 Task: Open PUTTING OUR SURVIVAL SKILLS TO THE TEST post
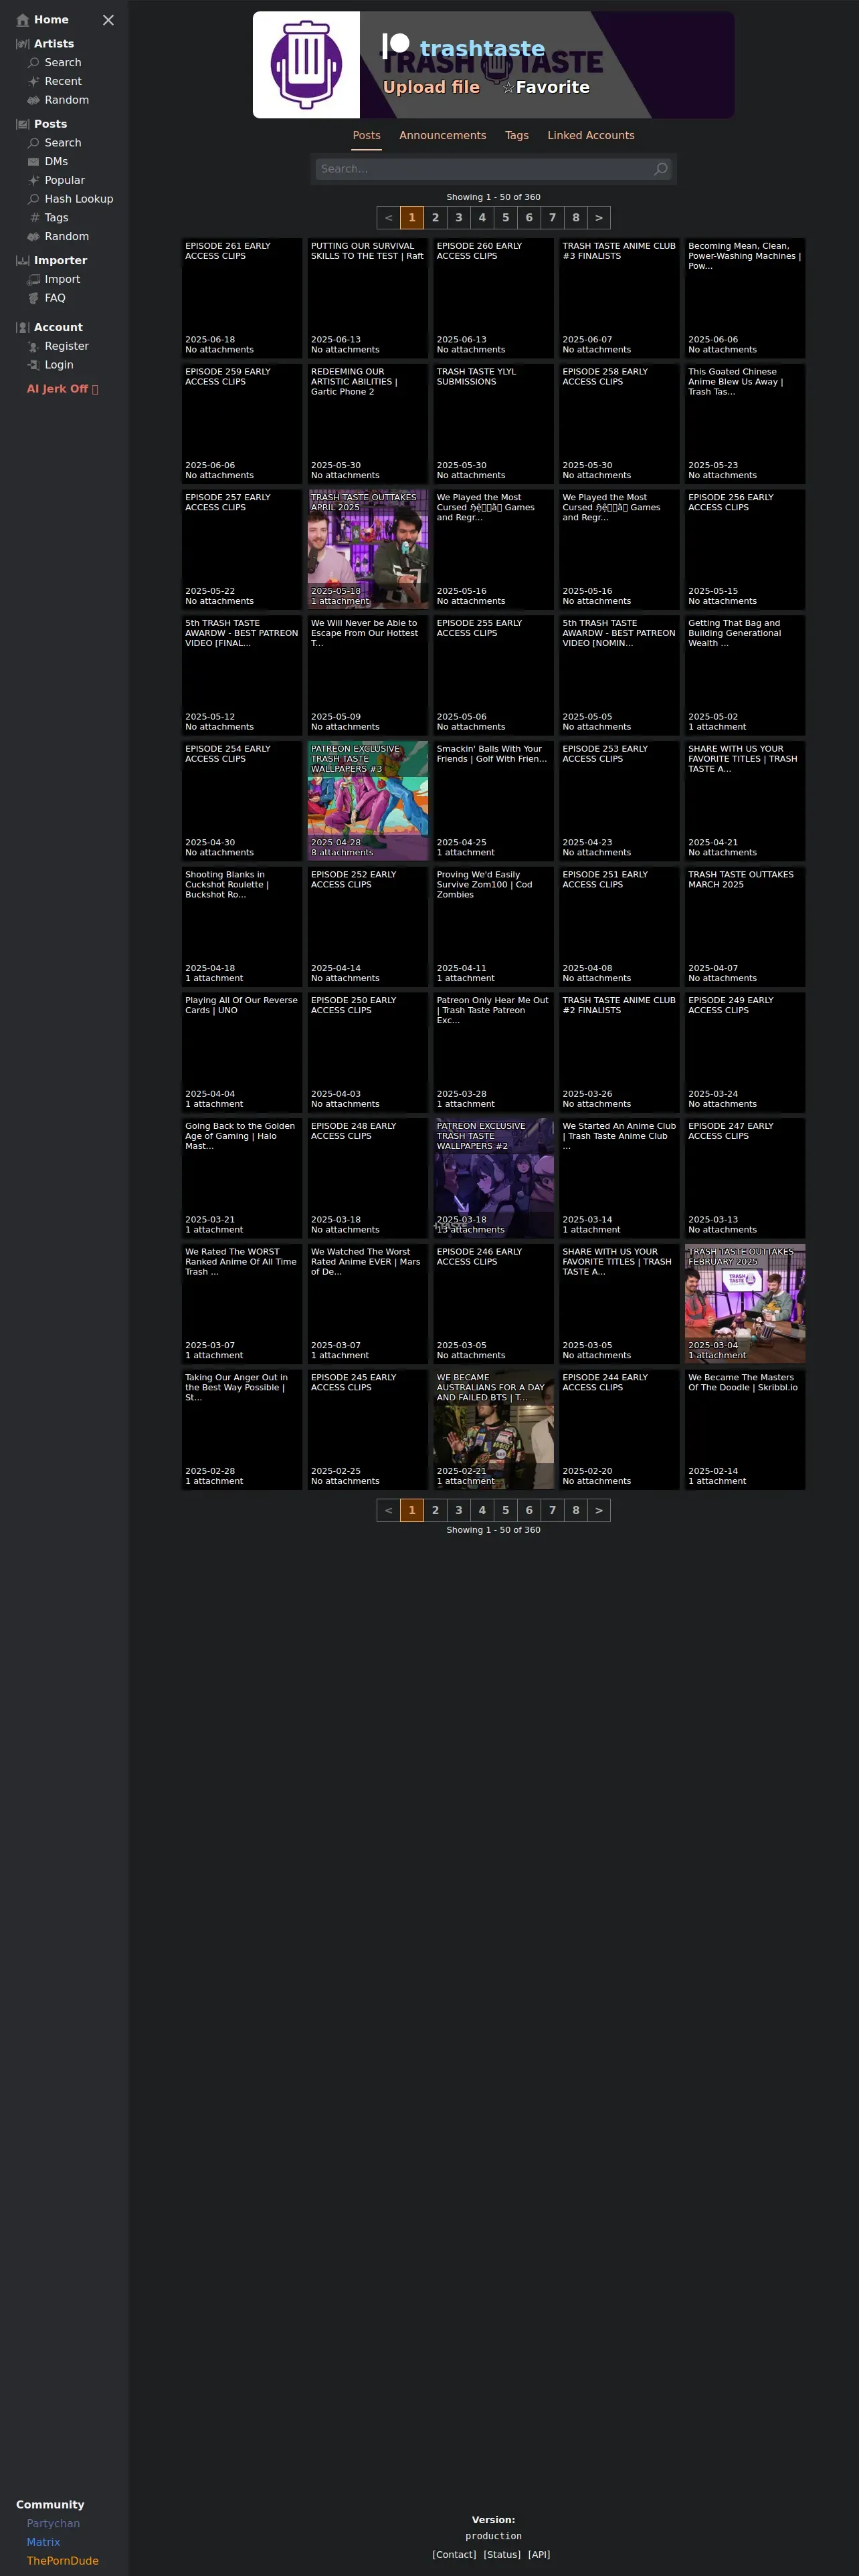(367, 298)
